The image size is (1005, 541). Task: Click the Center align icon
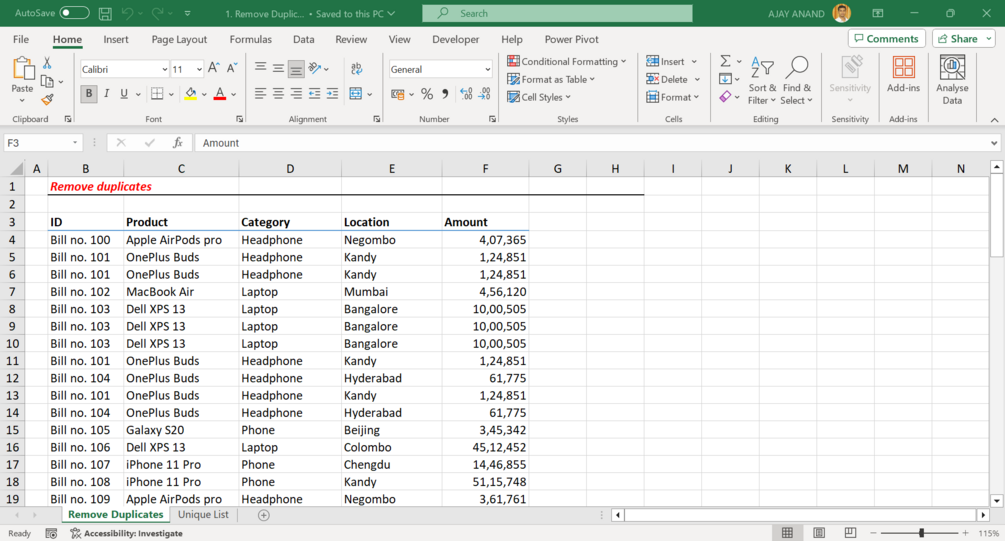[278, 94]
